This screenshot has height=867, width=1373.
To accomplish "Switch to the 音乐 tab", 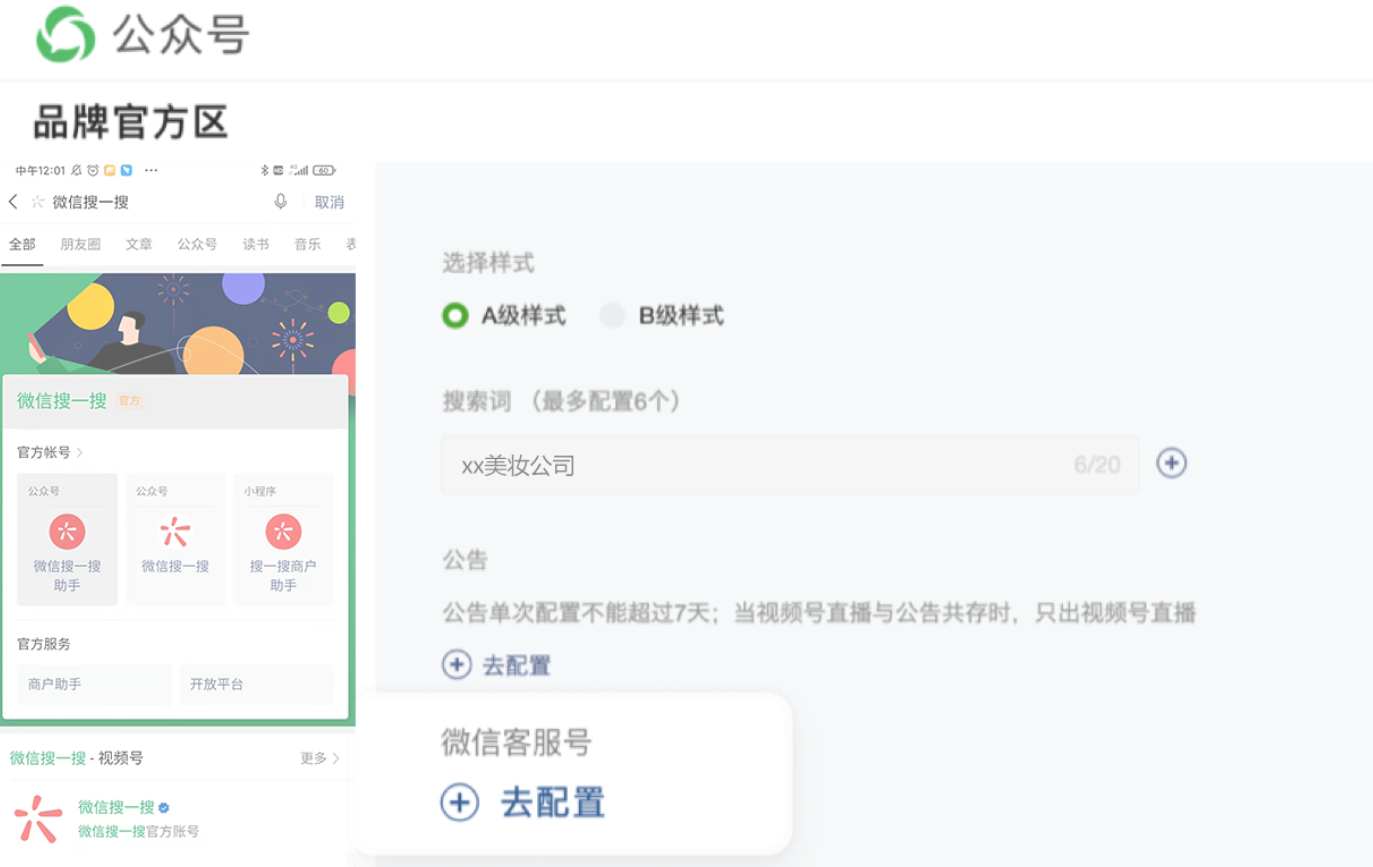I will click(307, 244).
